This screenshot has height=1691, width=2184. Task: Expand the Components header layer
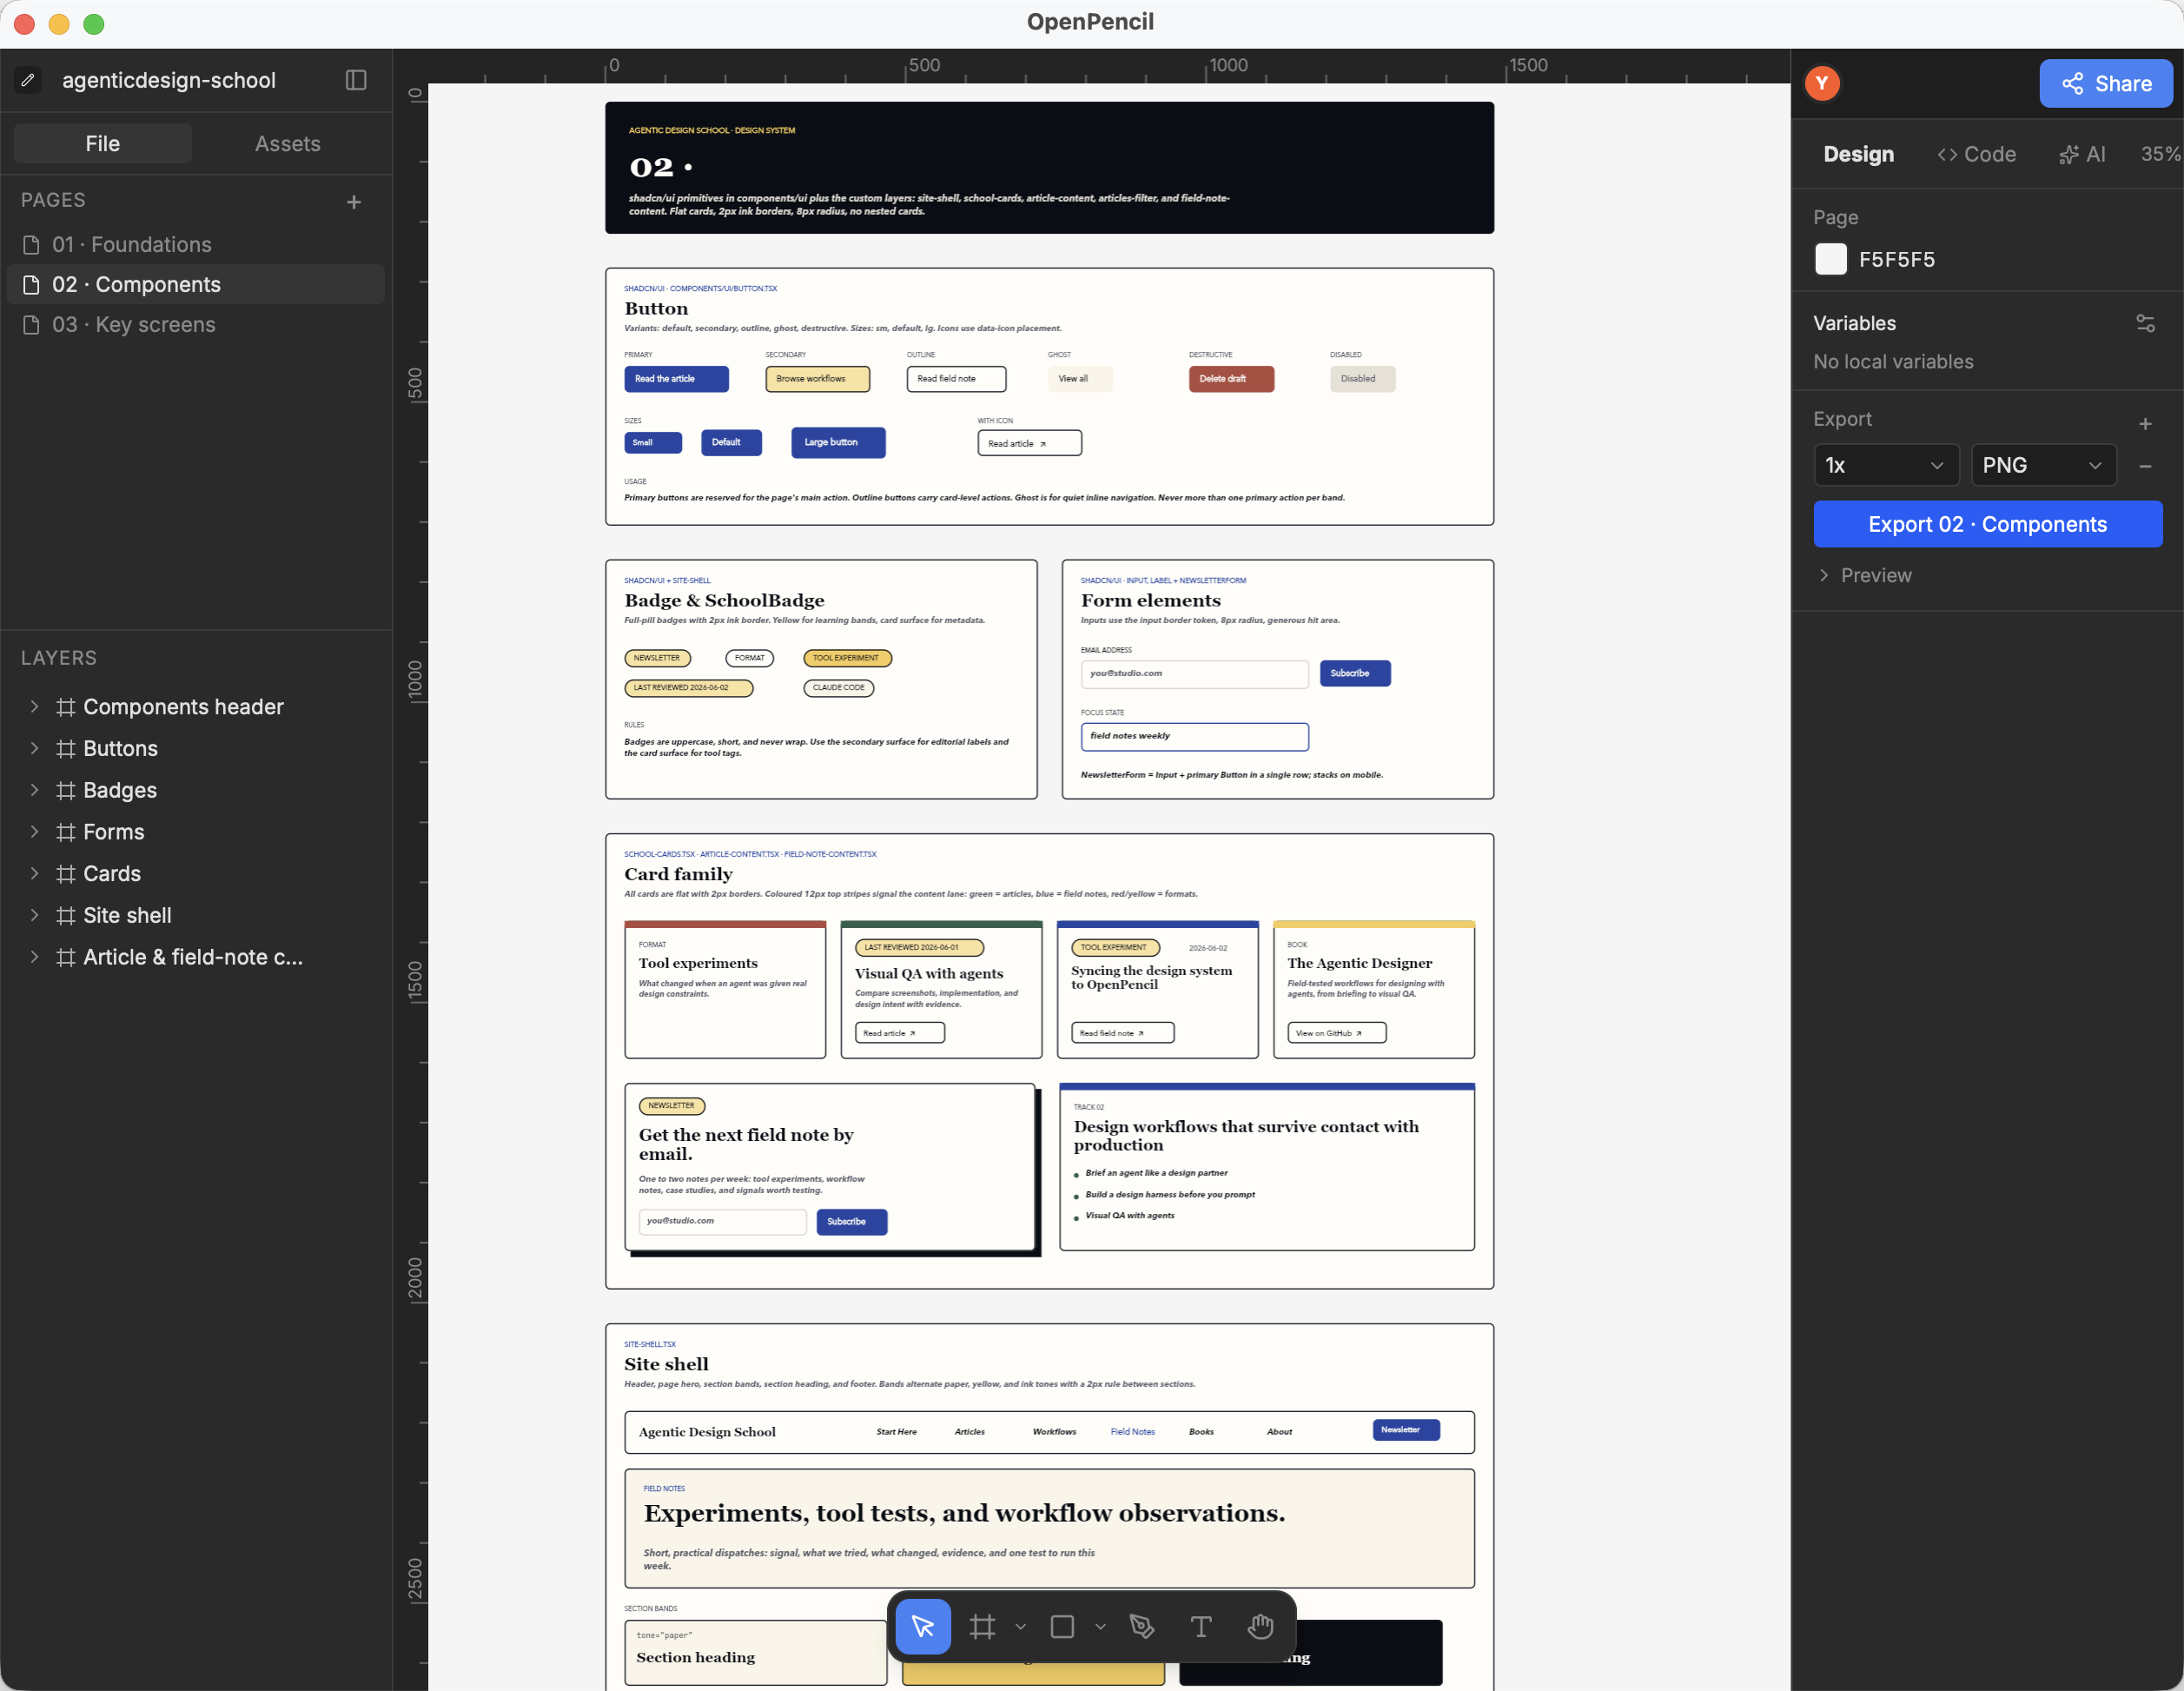coord(35,707)
